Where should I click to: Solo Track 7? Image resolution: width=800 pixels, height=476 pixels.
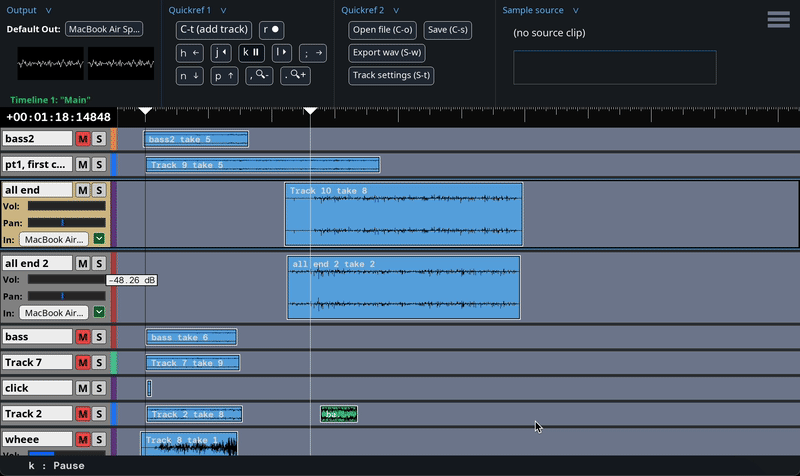coord(99,362)
